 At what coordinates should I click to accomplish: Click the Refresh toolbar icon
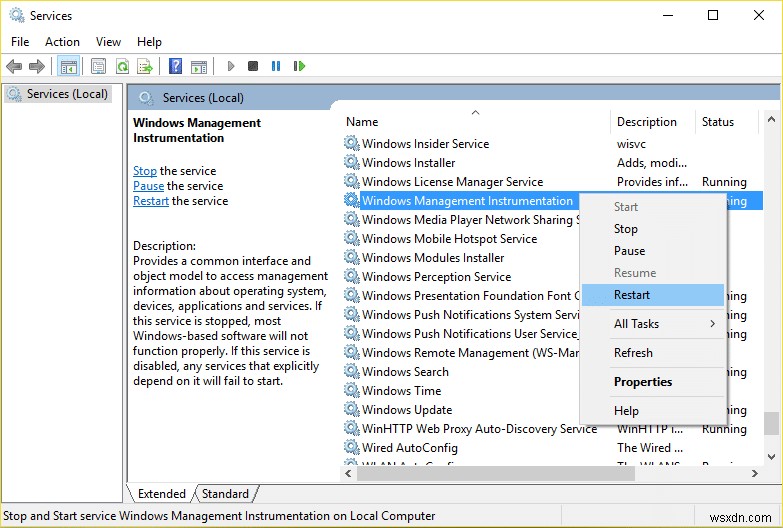122,66
